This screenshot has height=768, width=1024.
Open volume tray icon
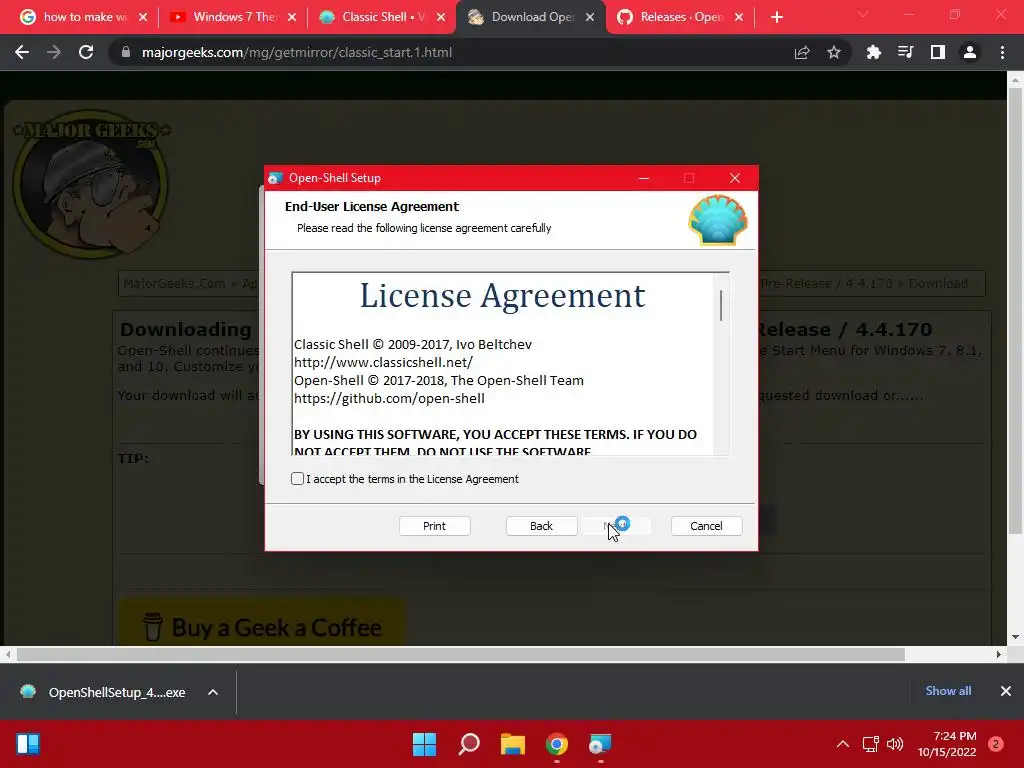pos(895,744)
